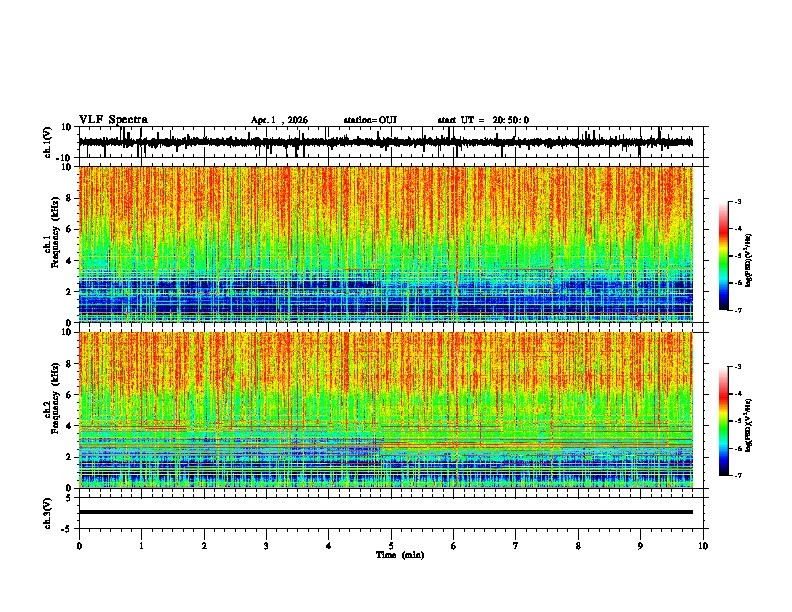The image size is (792, 612).
Task: Click the ch.2 color bar log(PSD) units label
Action: click(x=748, y=426)
